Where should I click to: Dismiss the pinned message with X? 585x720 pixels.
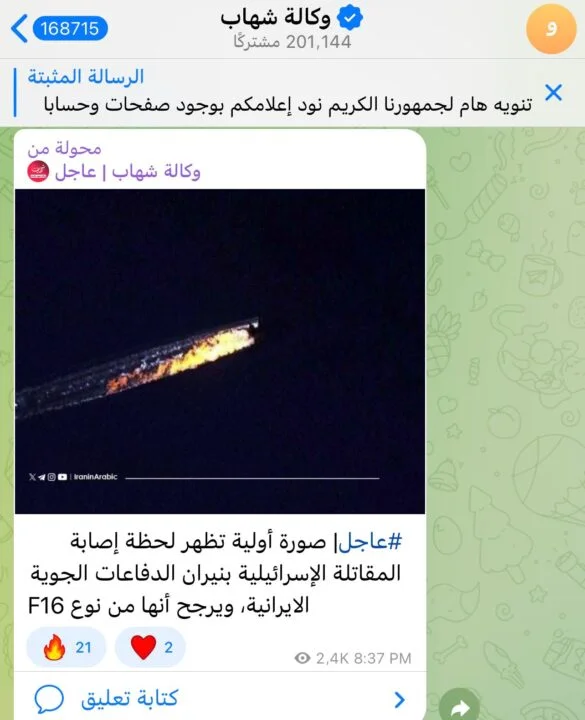[x=553, y=92]
